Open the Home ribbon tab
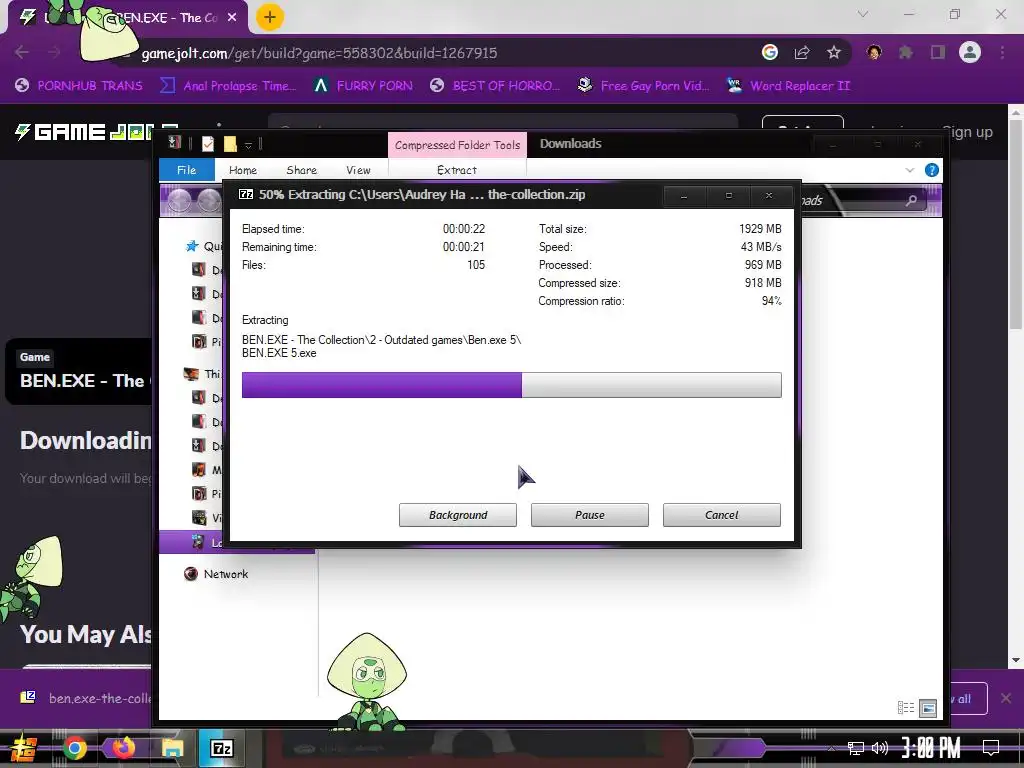1024x768 pixels. coord(243,170)
